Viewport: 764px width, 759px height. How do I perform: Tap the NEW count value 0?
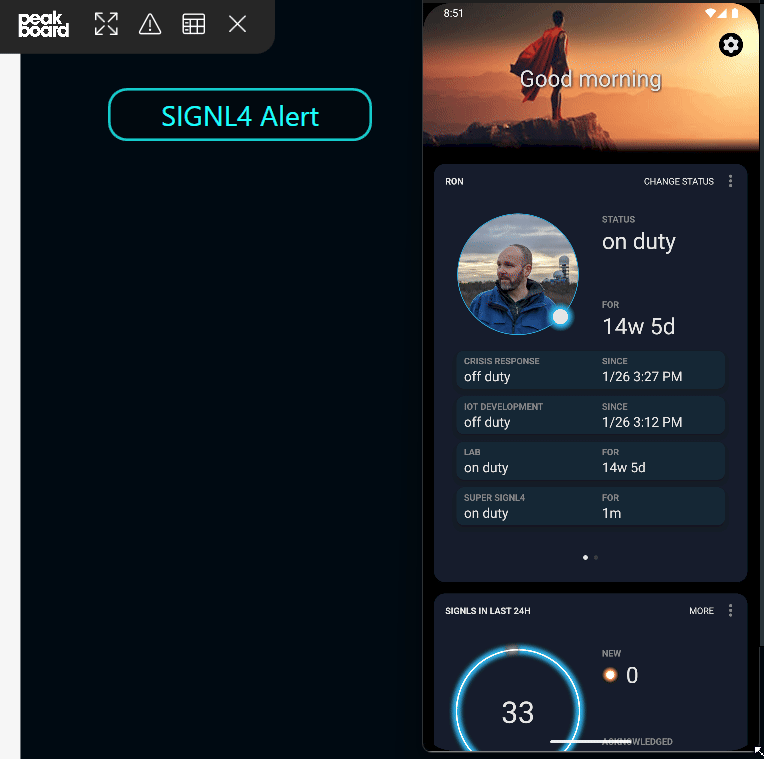[631, 675]
